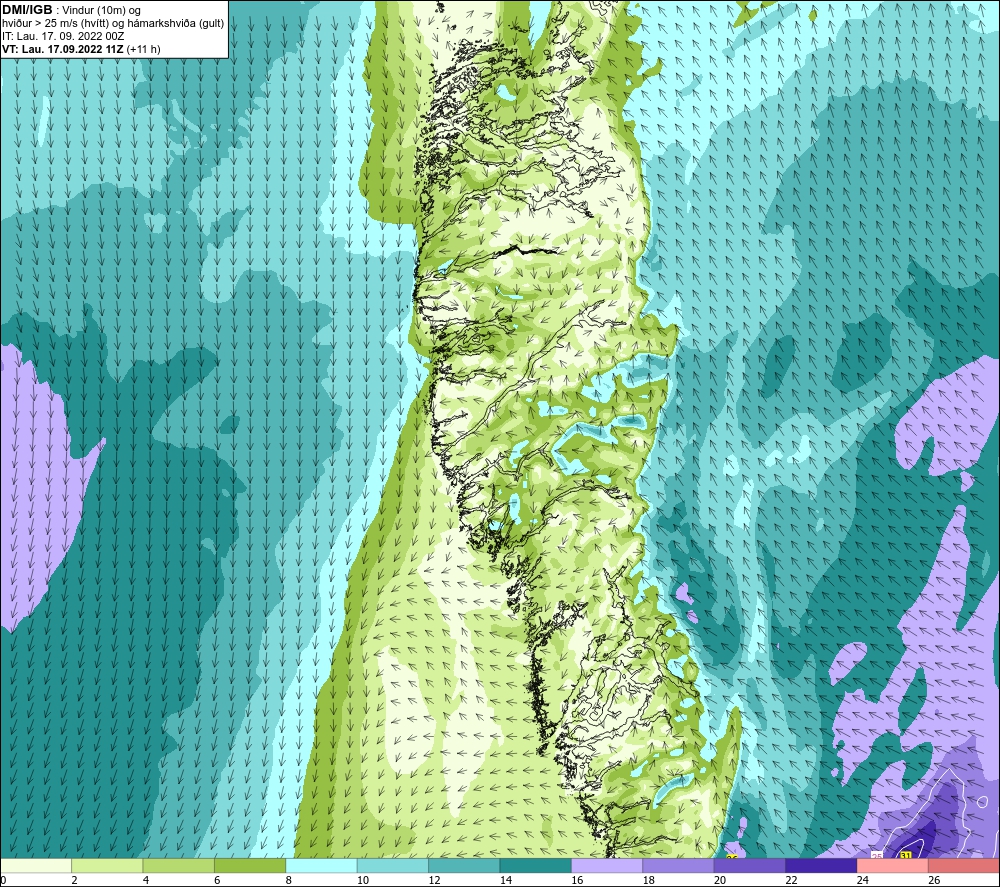Image resolution: width=1000 pixels, height=887 pixels.
Task: Click the 20–22 m/s violet legend swatch
Action: 750,866
